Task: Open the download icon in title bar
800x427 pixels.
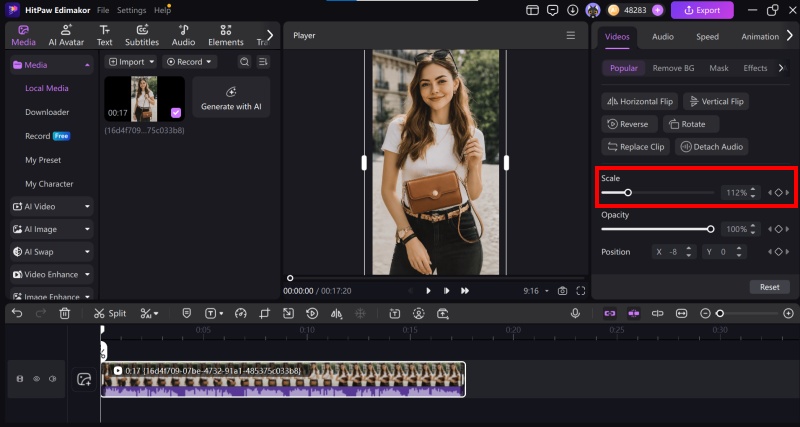Action: tap(572, 10)
